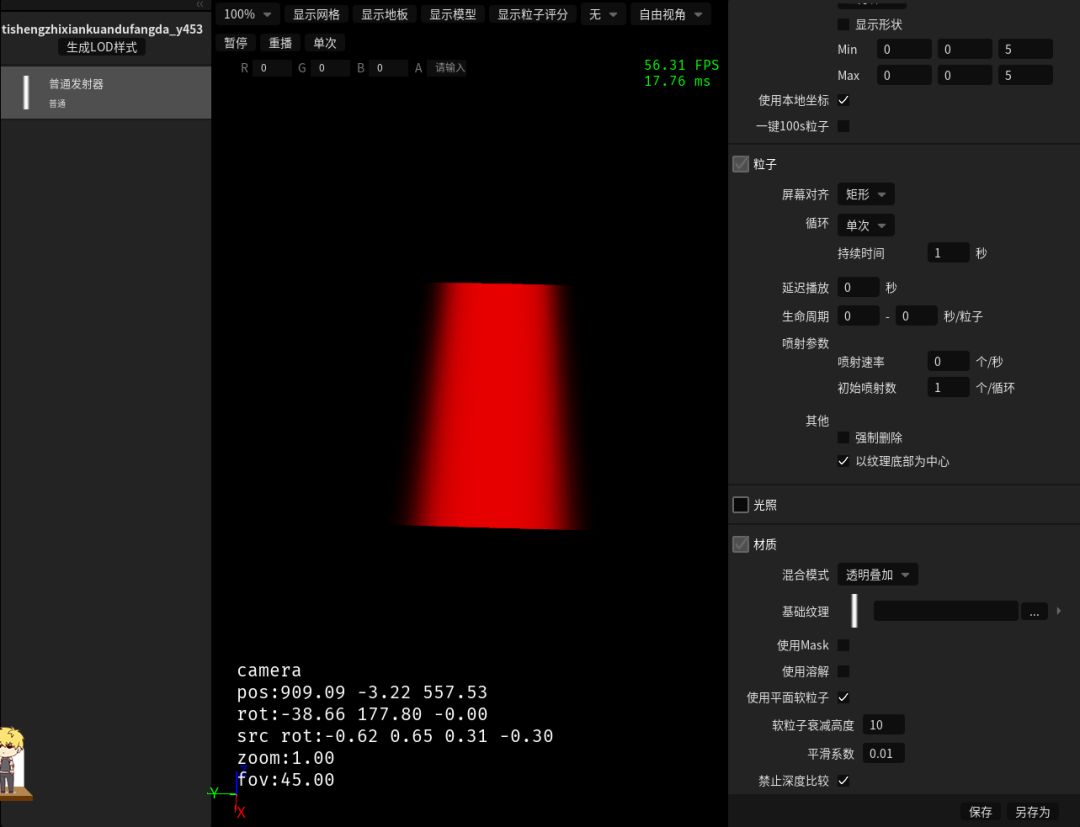
Task: Click the dropdown arrow on the 100% zoom selector
Action: pyautogui.click(x=267, y=15)
